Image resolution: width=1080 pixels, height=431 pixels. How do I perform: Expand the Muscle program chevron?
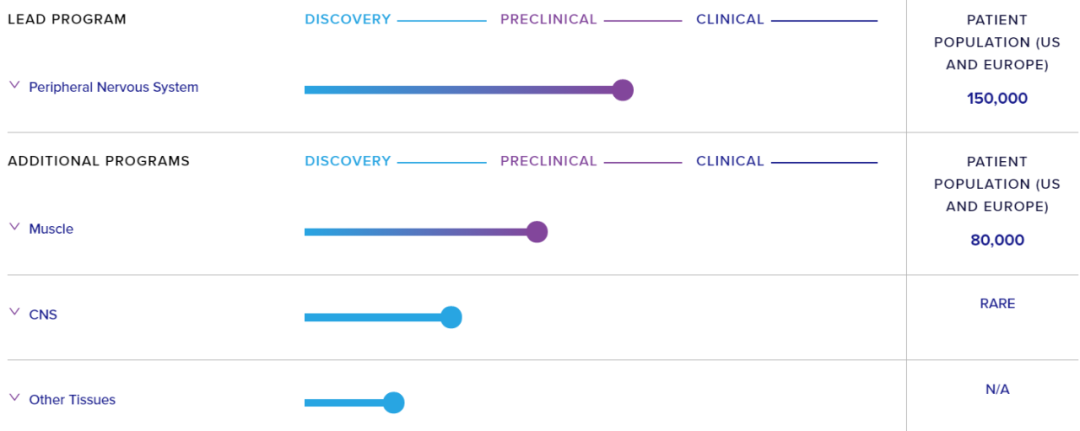point(14,228)
